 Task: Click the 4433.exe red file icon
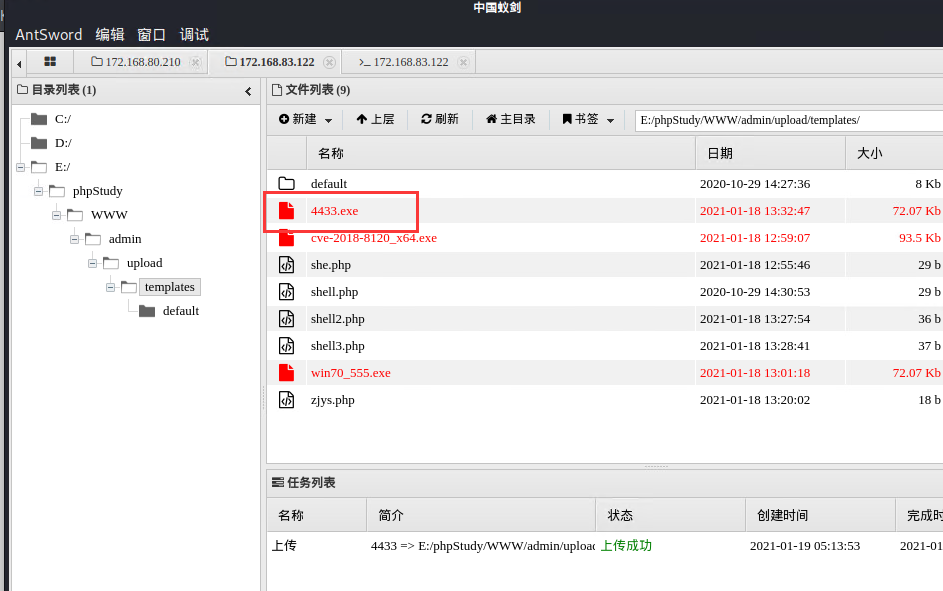[287, 211]
